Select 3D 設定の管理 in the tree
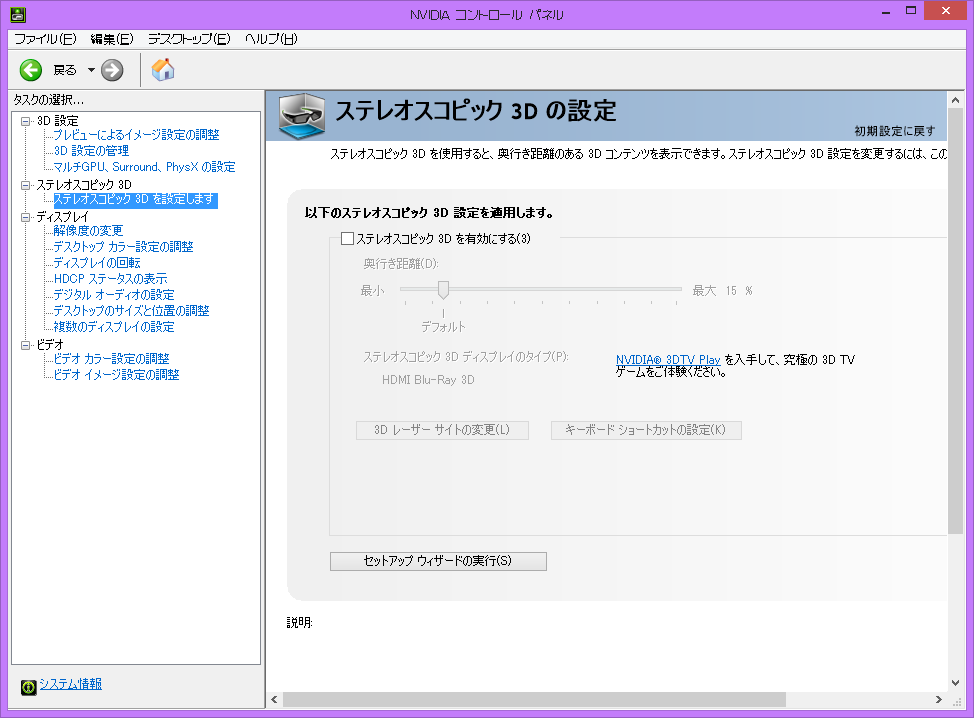Screen dimensions: 974x718 [91, 151]
